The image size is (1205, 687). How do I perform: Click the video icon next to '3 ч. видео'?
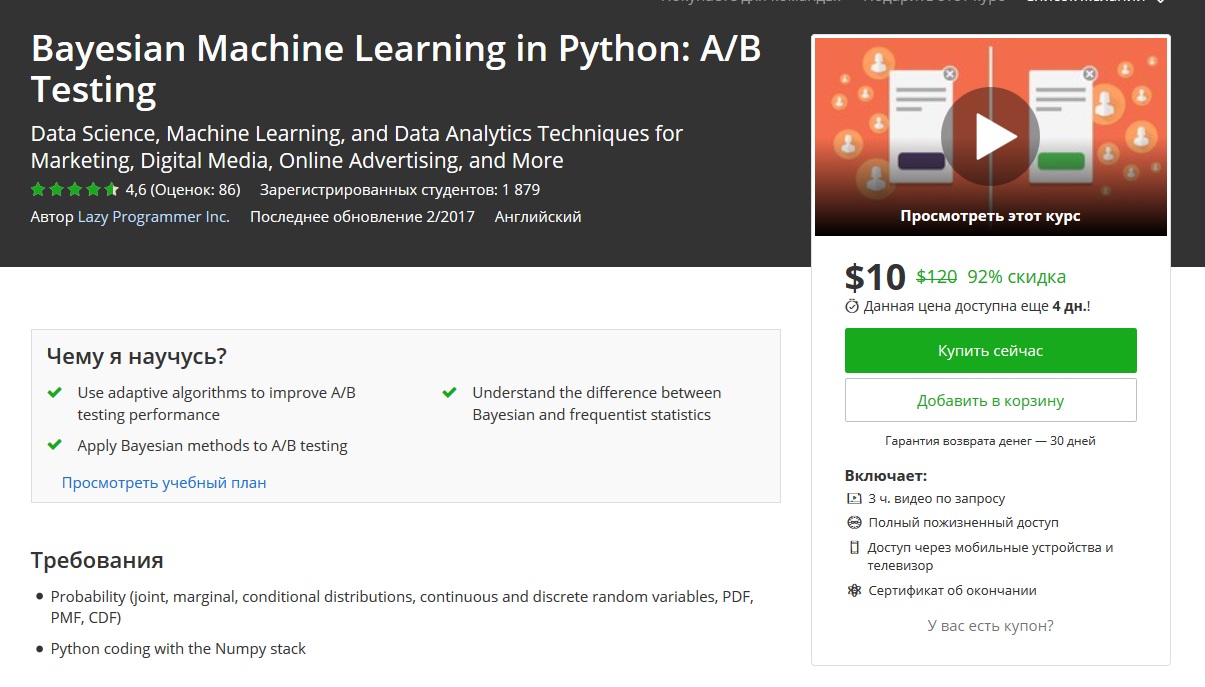point(854,498)
